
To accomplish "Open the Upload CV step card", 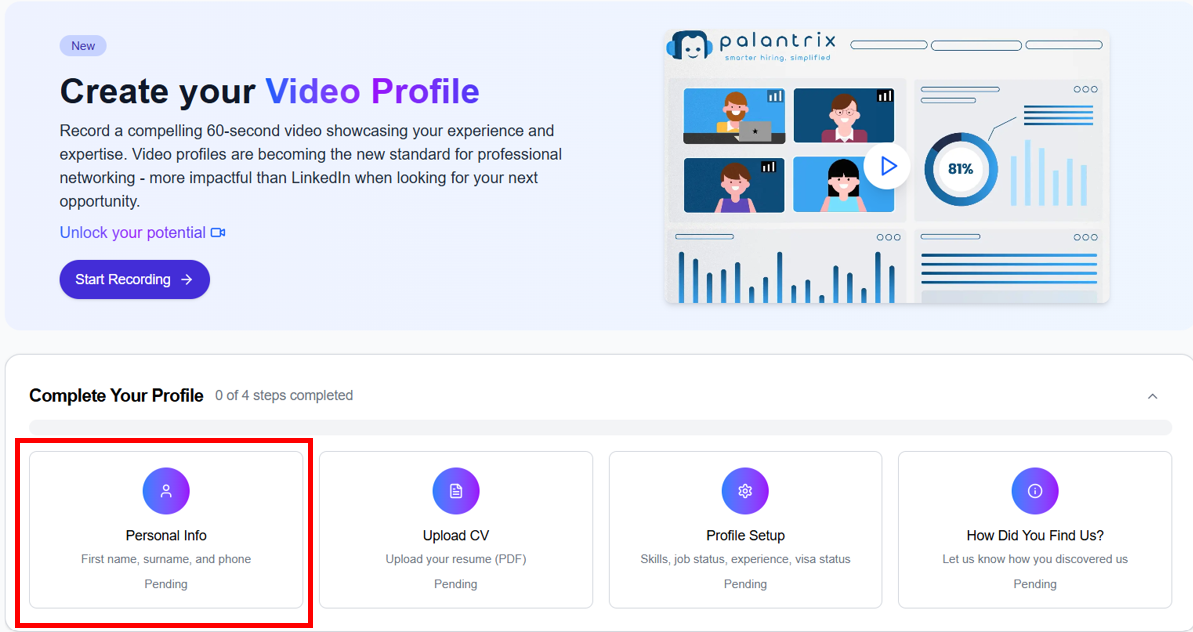I will (455, 530).
